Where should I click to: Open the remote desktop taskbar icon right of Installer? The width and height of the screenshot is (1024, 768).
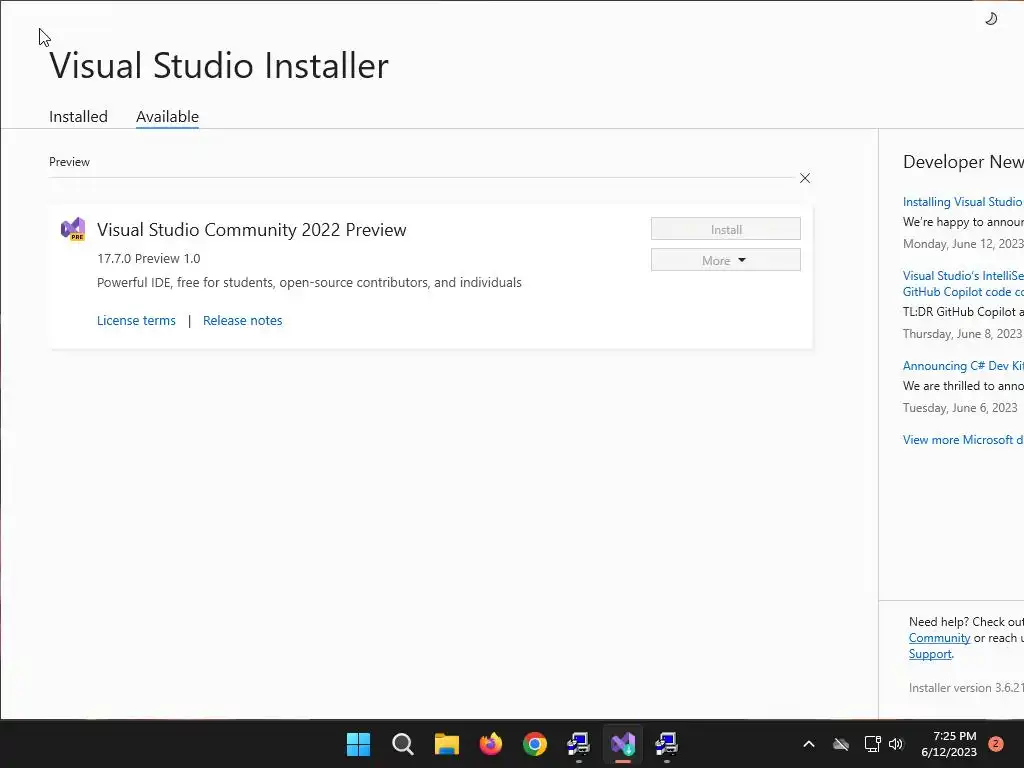(666, 744)
